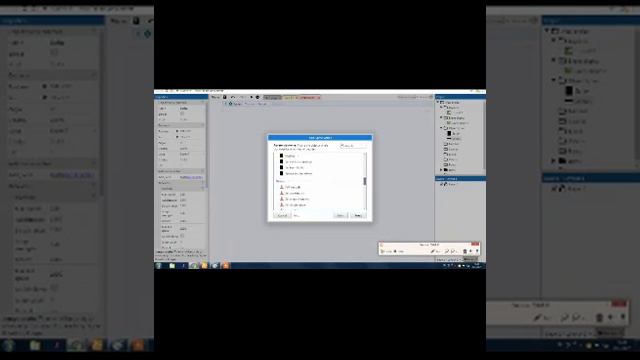Image resolution: width=640 pixels, height=360 pixels.
Task: Click the pen icon in the small recorder window
Action: 433,251
